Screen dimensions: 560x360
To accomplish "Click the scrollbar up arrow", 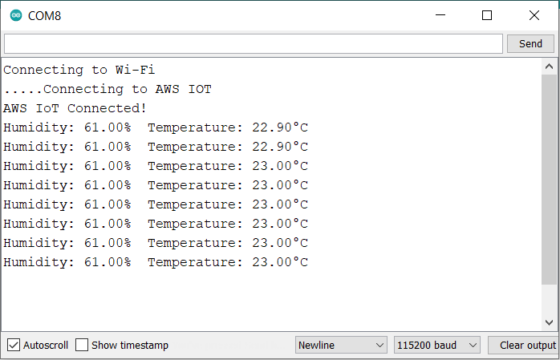I will [549, 66].
